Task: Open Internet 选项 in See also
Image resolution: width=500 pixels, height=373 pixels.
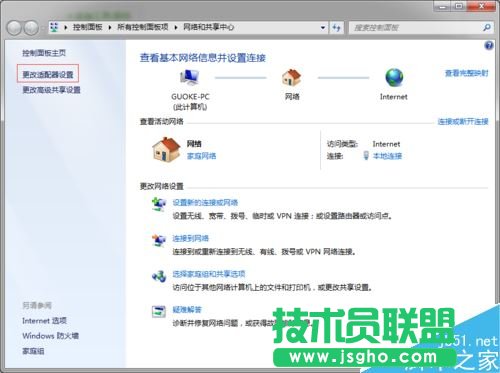Action: [x=44, y=321]
